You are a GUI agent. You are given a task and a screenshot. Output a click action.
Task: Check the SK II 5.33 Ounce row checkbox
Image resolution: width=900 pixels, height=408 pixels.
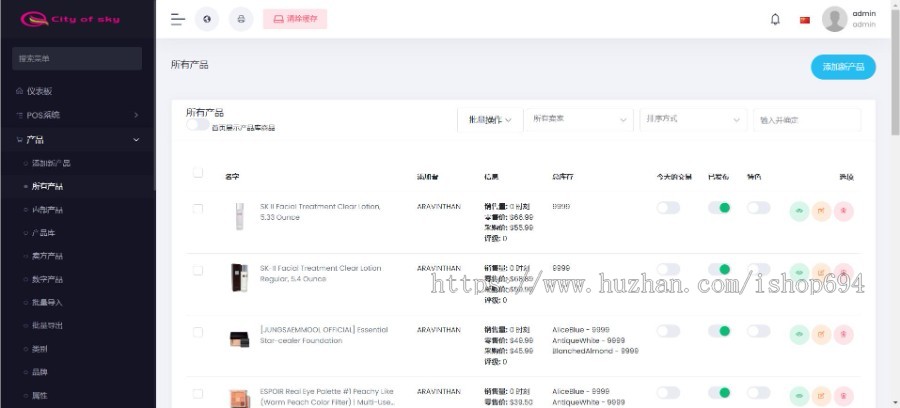(x=198, y=209)
